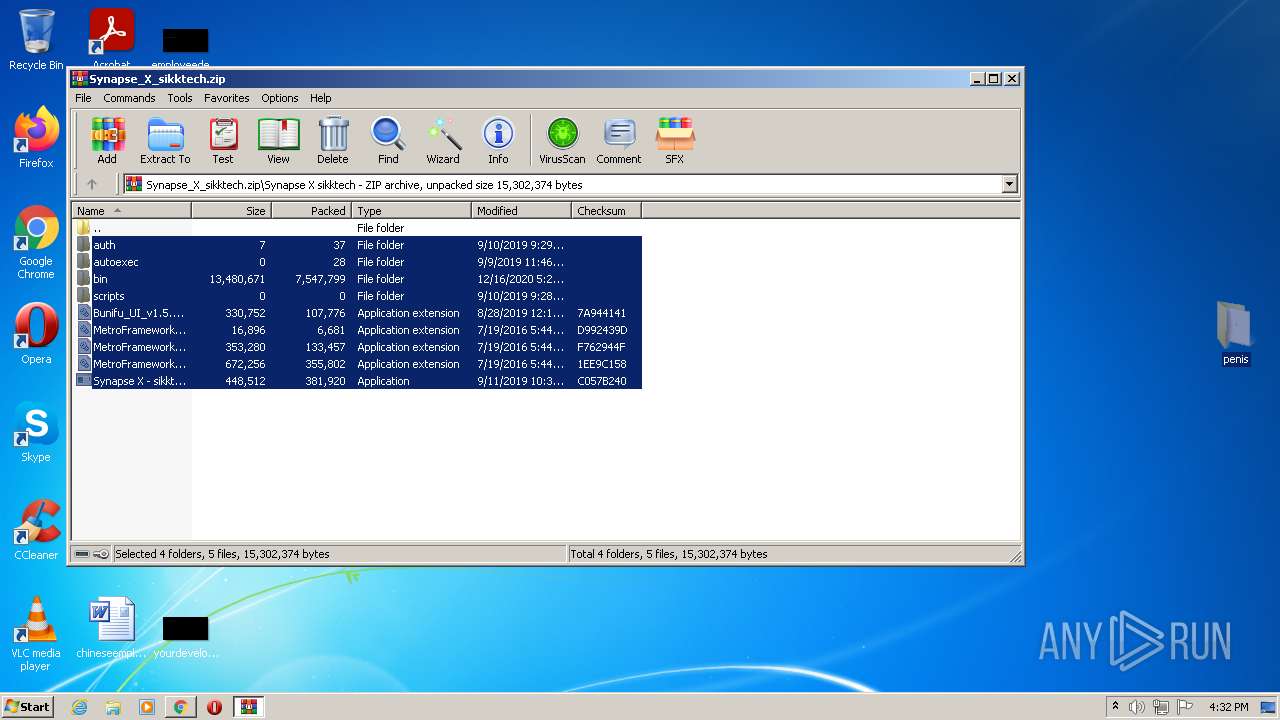Sort by Checksum column header
The width and height of the screenshot is (1280, 720).
pos(606,211)
